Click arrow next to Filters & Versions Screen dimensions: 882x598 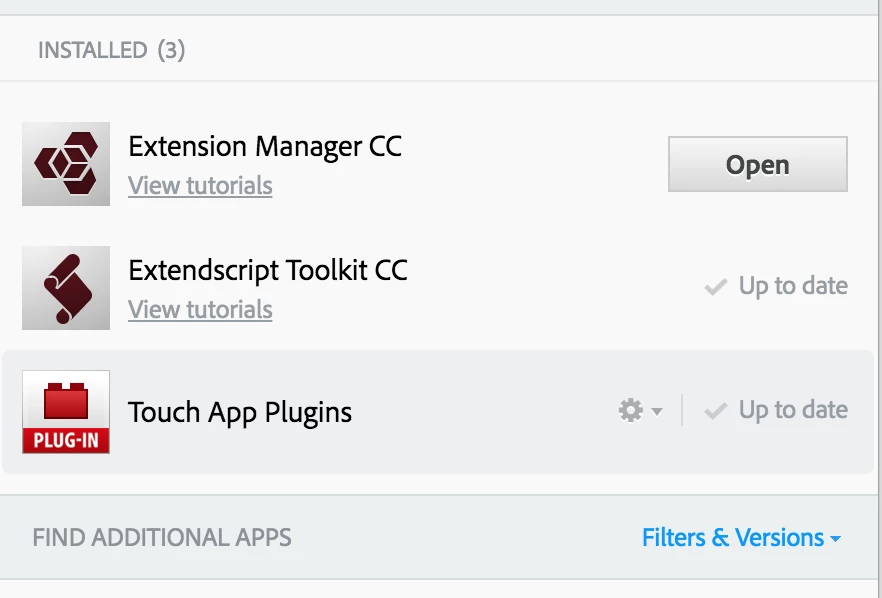pyautogui.click(x=835, y=539)
